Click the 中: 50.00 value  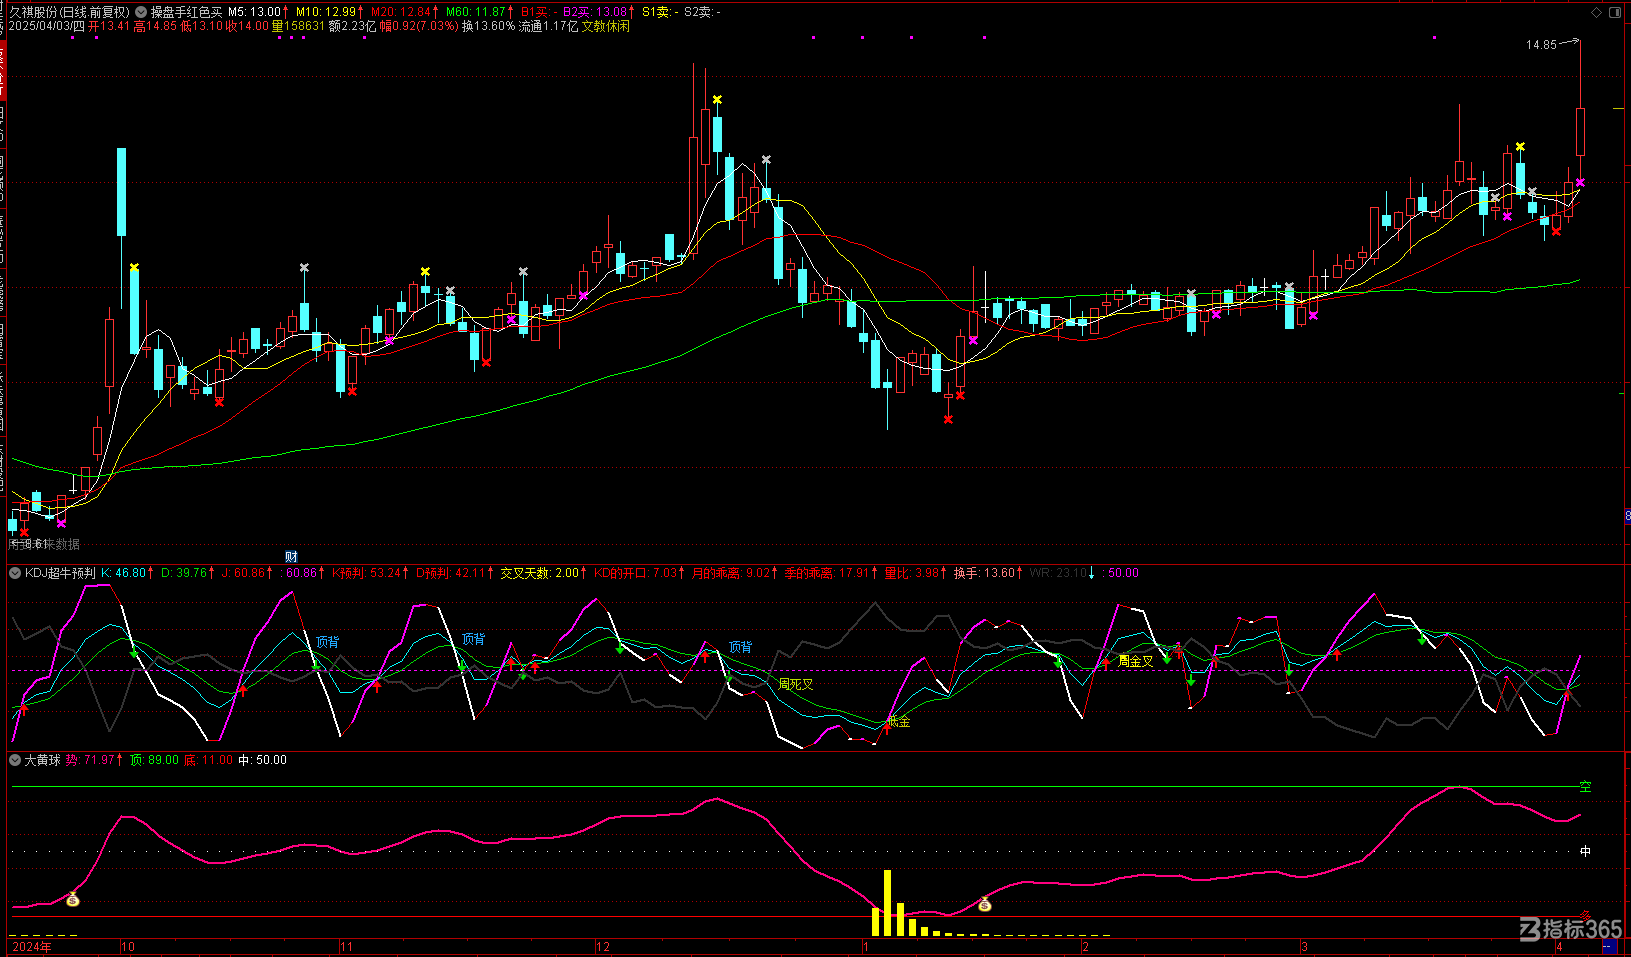pos(262,760)
